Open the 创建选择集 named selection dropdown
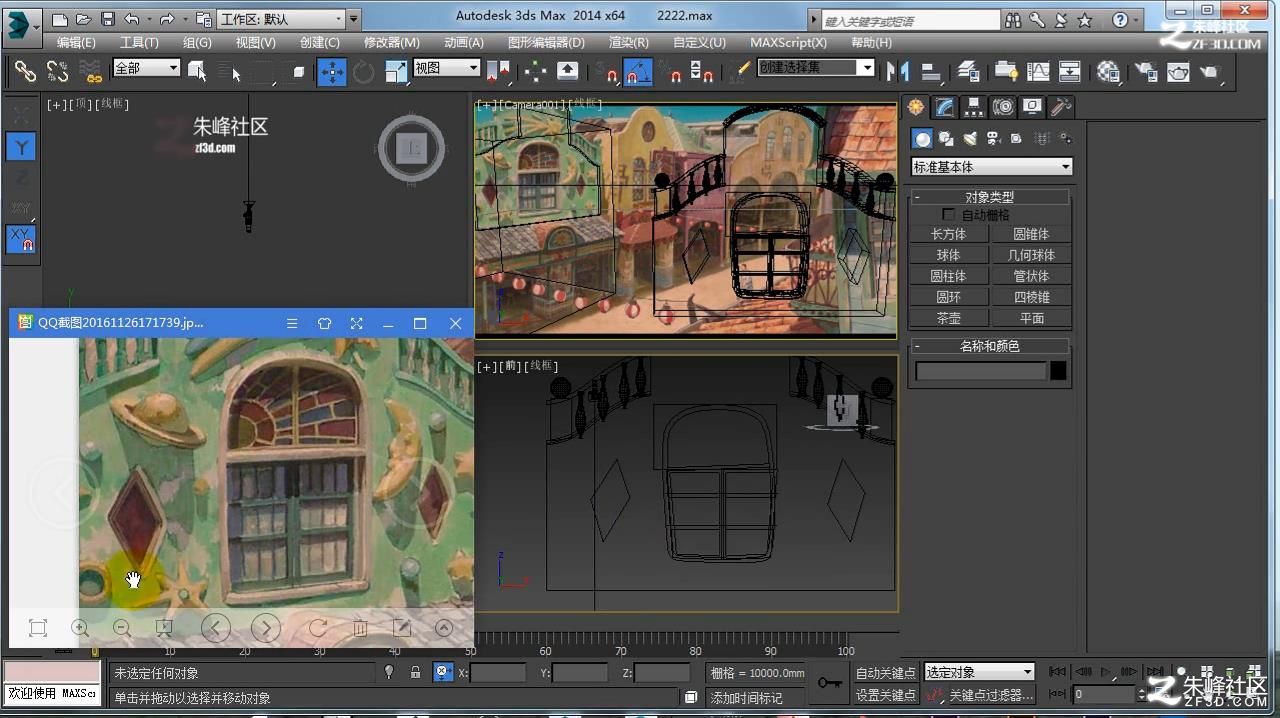Viewport: 1280px width, 718px height. coord(816,68)
